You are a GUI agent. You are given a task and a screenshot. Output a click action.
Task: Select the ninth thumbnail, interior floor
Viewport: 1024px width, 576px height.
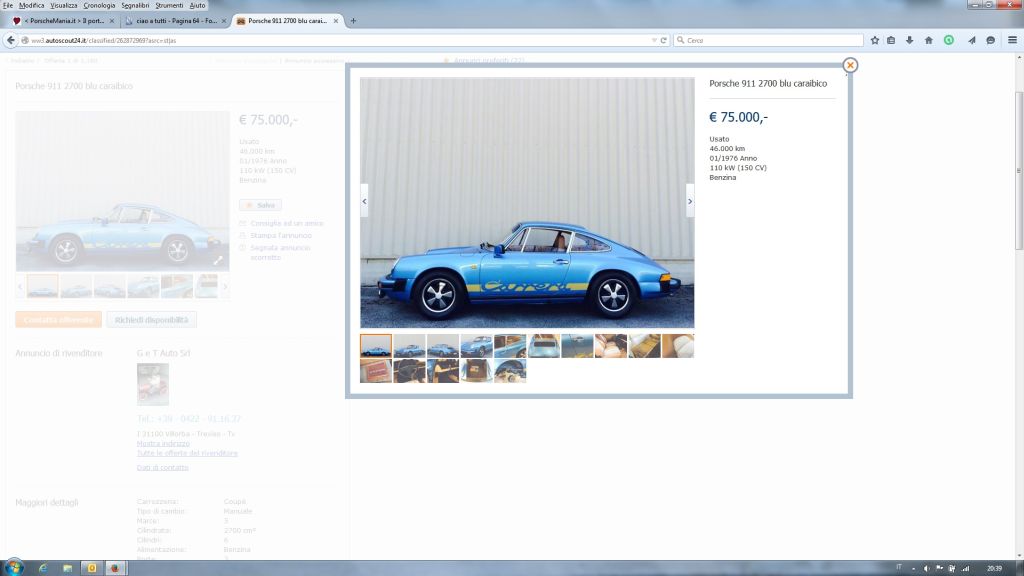[645, 346]
